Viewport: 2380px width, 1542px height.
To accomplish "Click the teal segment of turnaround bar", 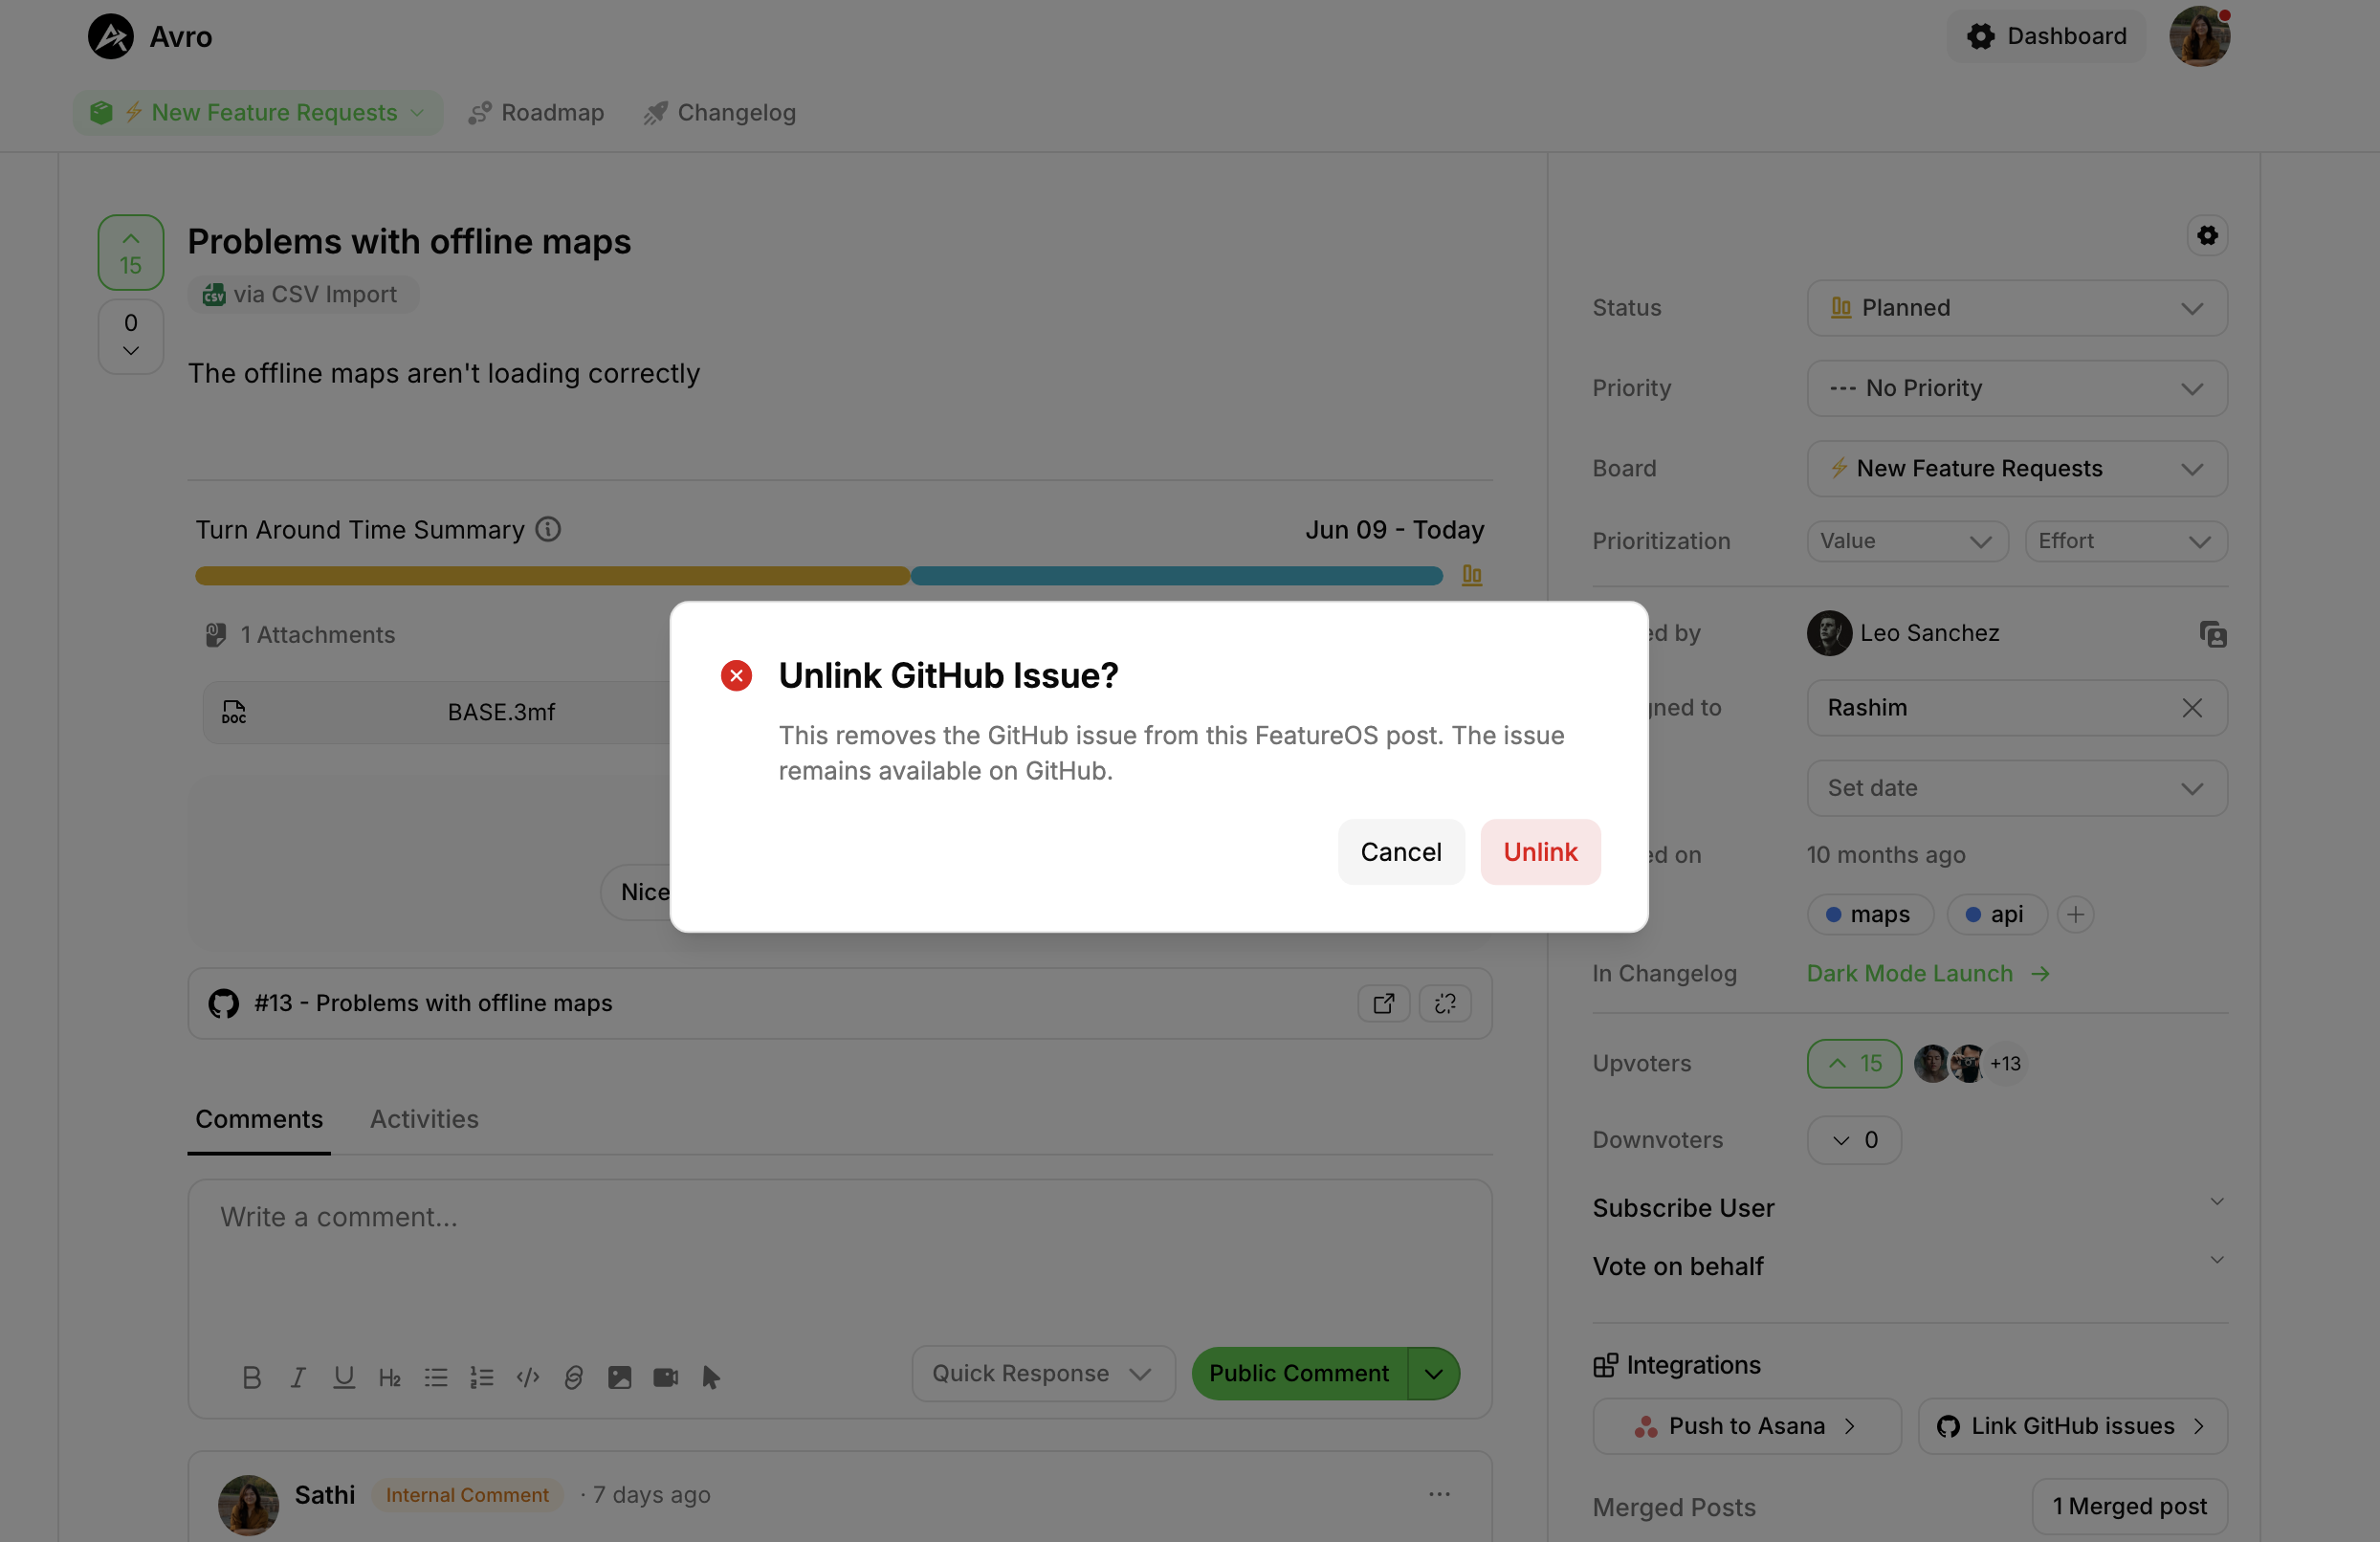I will tap(1176, 575).
